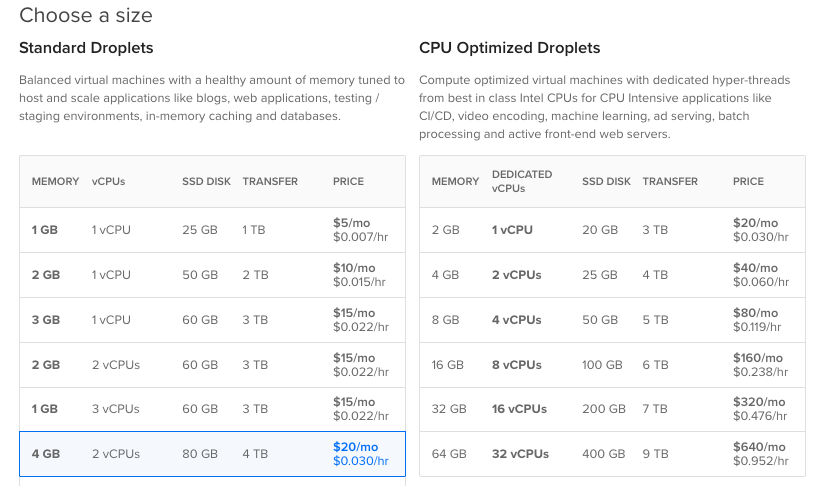The width and height of the screenshot is (835, 486).
Task: Select the 1 GB 3 vCPUs Standard plan
Action: point(212,409)
